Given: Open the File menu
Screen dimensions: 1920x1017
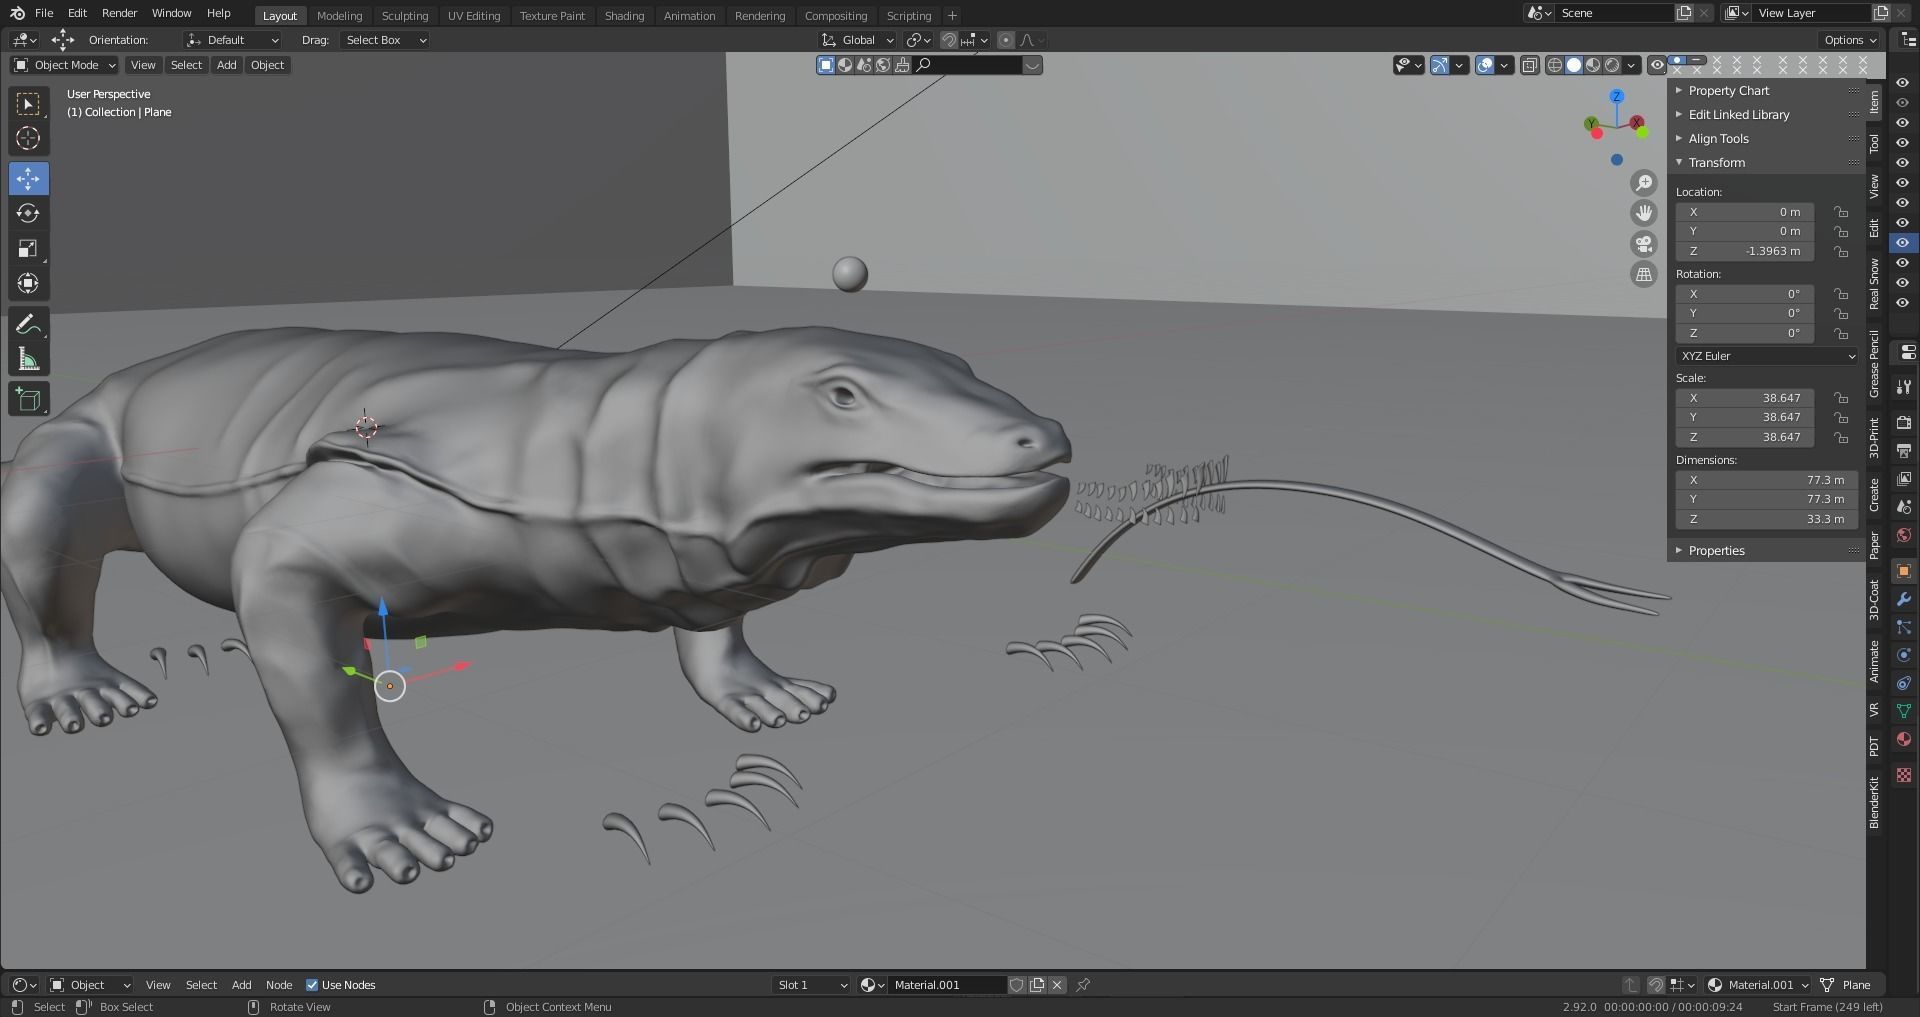Looking at the screenshot, I should point(44,13).
